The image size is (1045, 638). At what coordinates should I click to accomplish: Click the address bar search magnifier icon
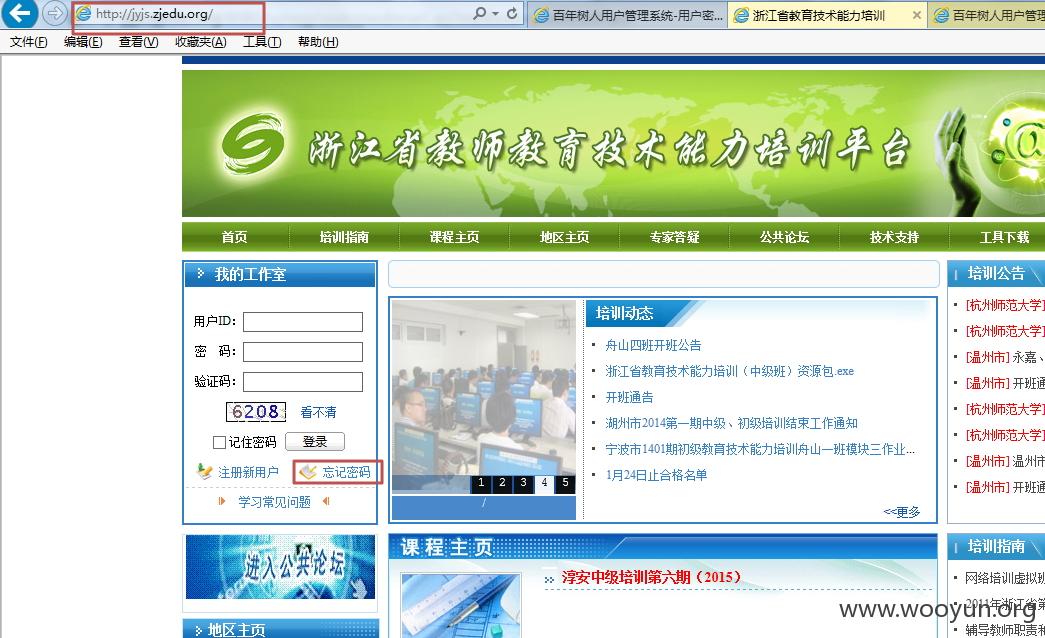point(479,13)
